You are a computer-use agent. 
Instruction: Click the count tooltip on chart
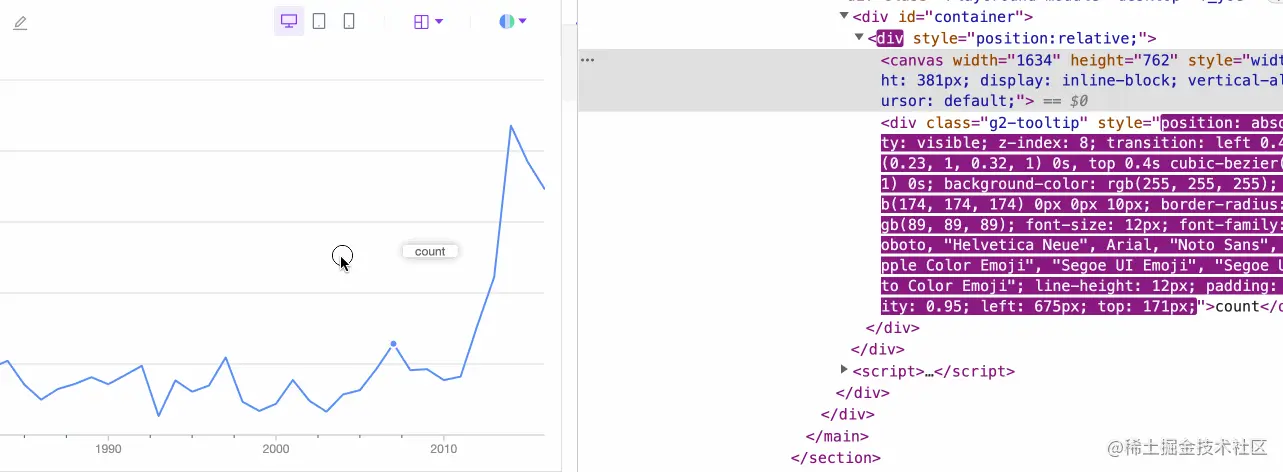coord(430,251)
